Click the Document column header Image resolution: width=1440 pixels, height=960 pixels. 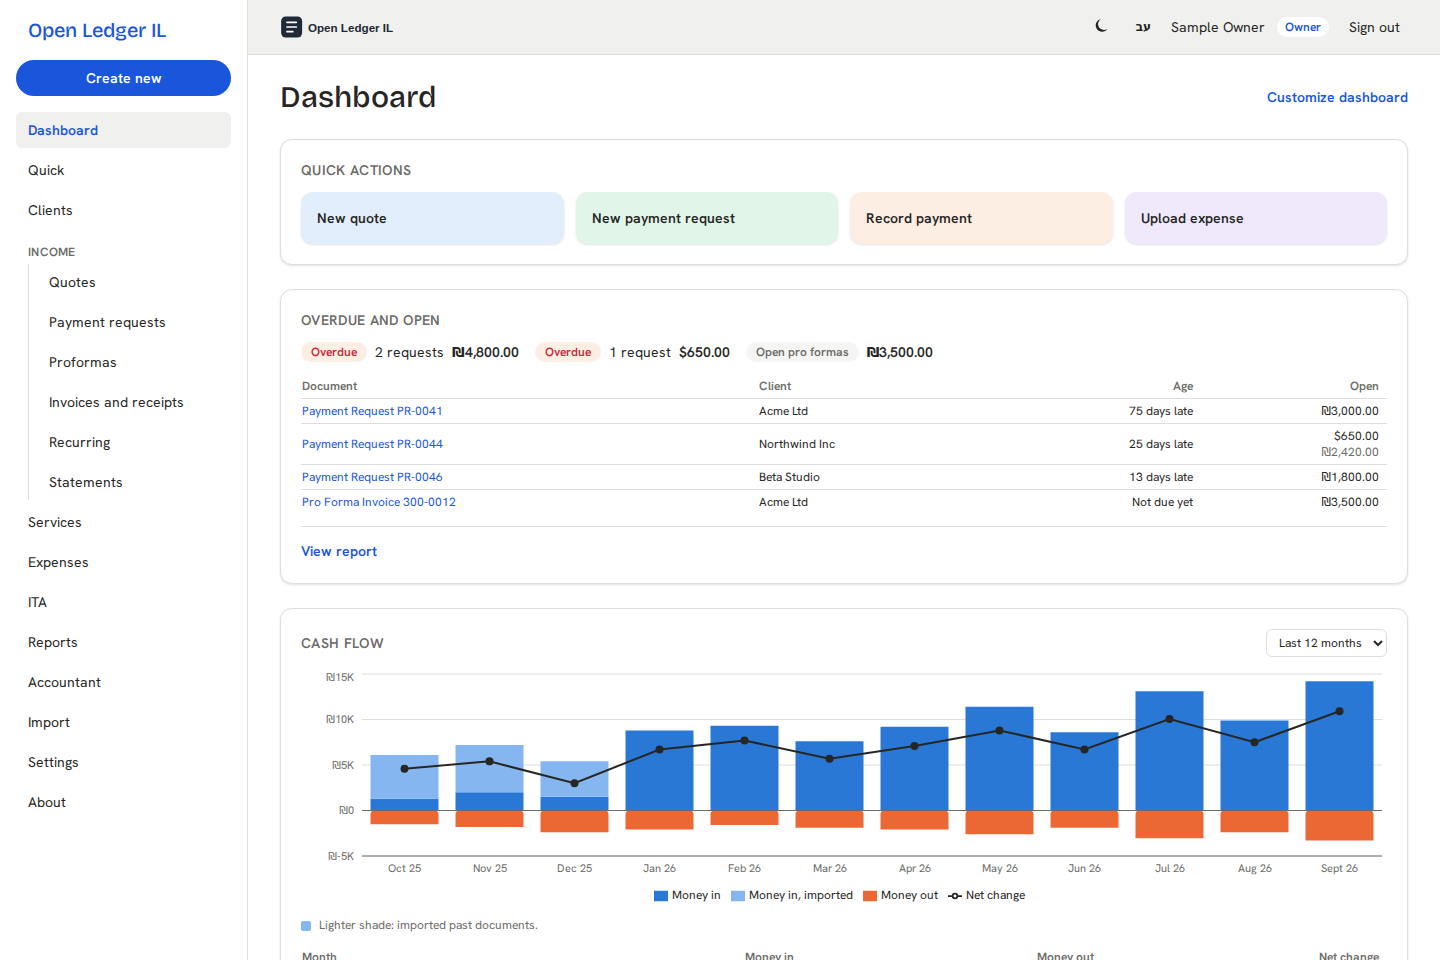point(329,386)
